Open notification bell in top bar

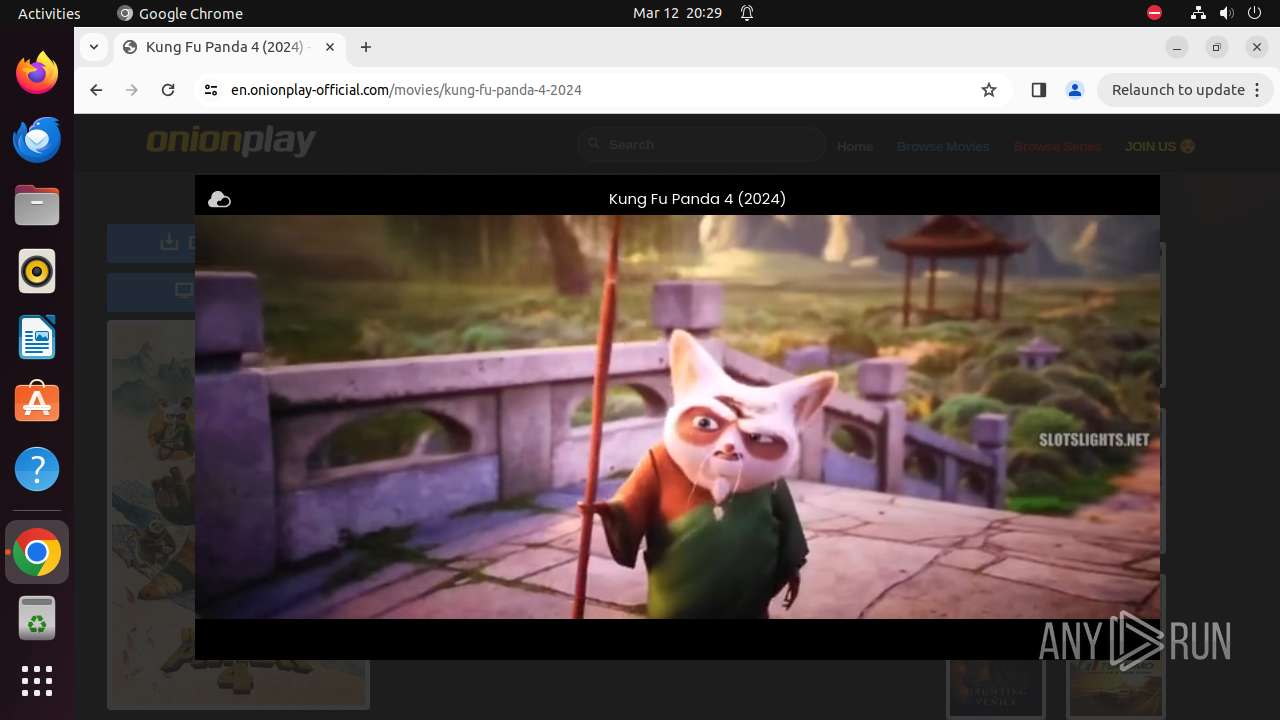click(x=747, y=13)
